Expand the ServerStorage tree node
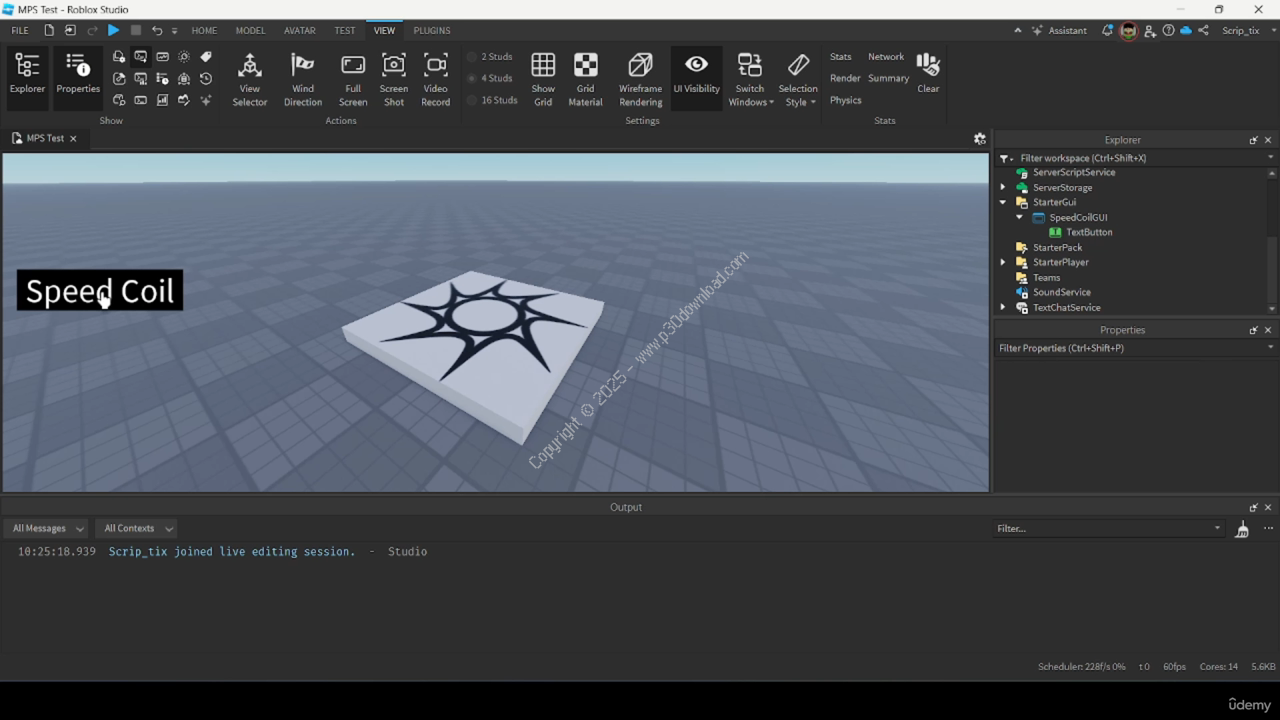 point(1003,187)
